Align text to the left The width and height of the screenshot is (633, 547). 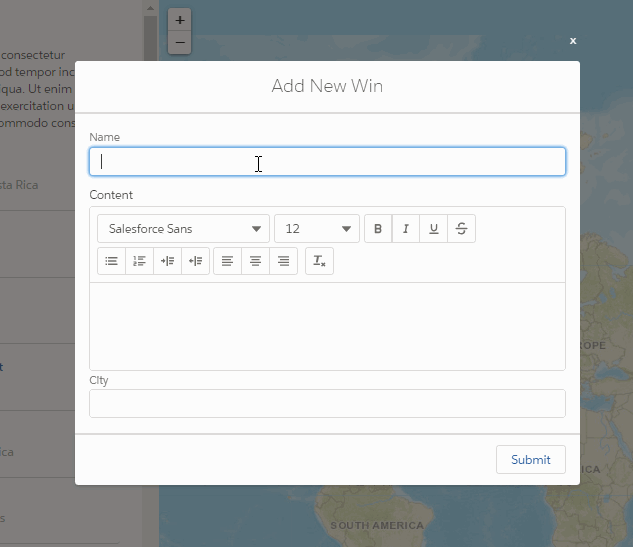coord(227,261)
